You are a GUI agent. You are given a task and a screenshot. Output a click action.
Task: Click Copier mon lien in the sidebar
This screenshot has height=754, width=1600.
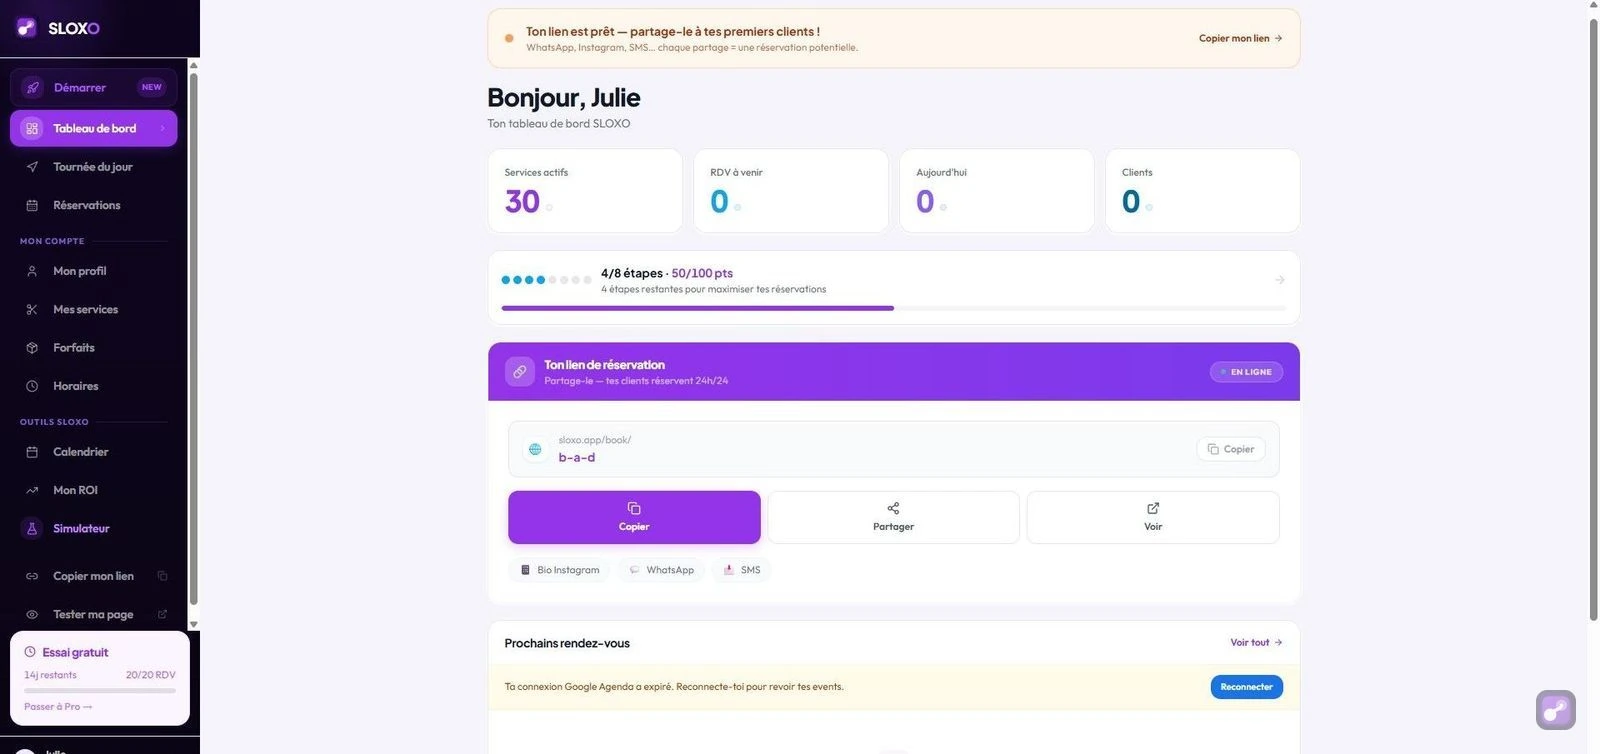pyautogui.click(x=94, y=576)
